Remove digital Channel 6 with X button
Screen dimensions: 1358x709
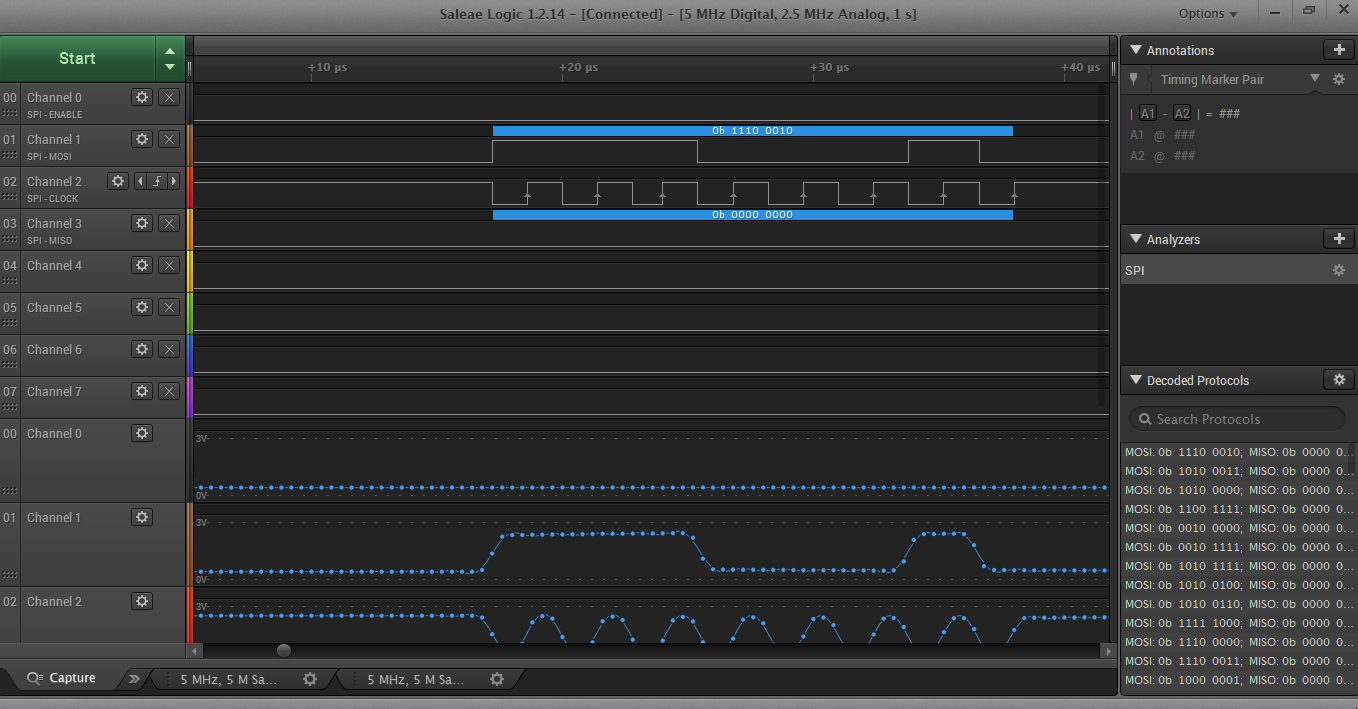(169, 349)
